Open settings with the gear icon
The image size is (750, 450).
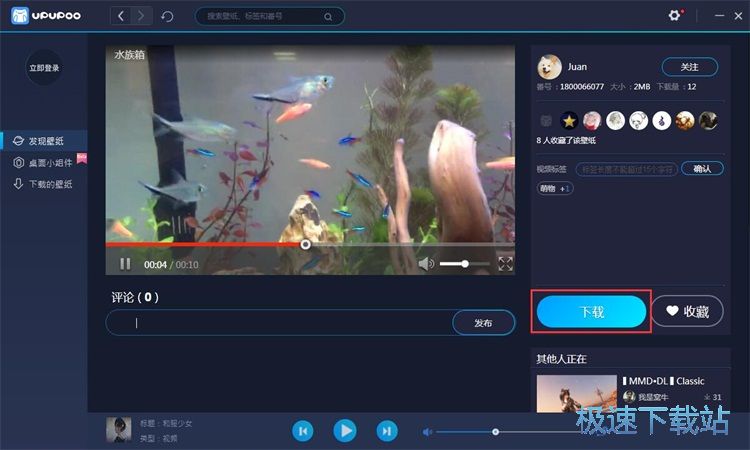(674, 16)
